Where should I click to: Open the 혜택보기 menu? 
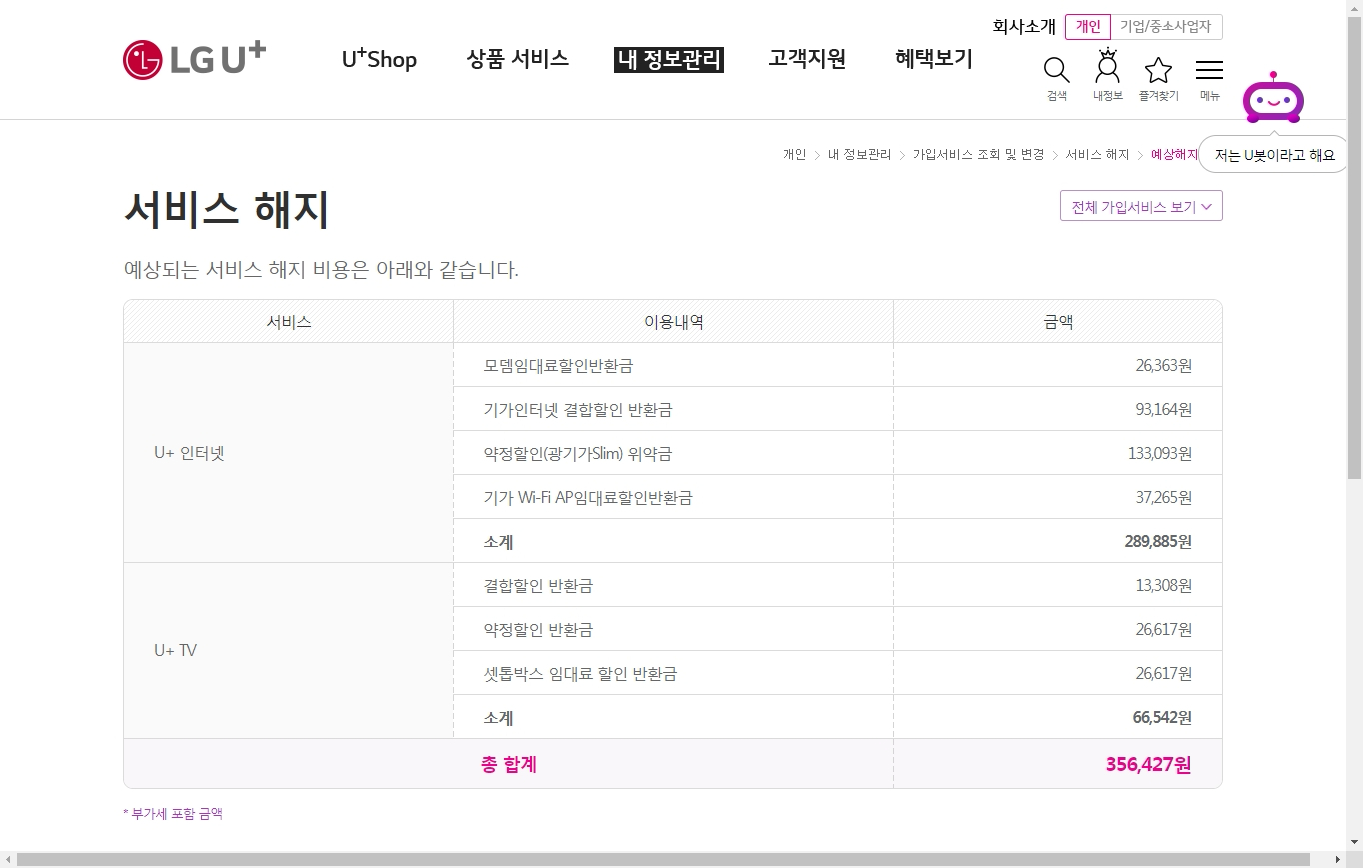[933, 59]
